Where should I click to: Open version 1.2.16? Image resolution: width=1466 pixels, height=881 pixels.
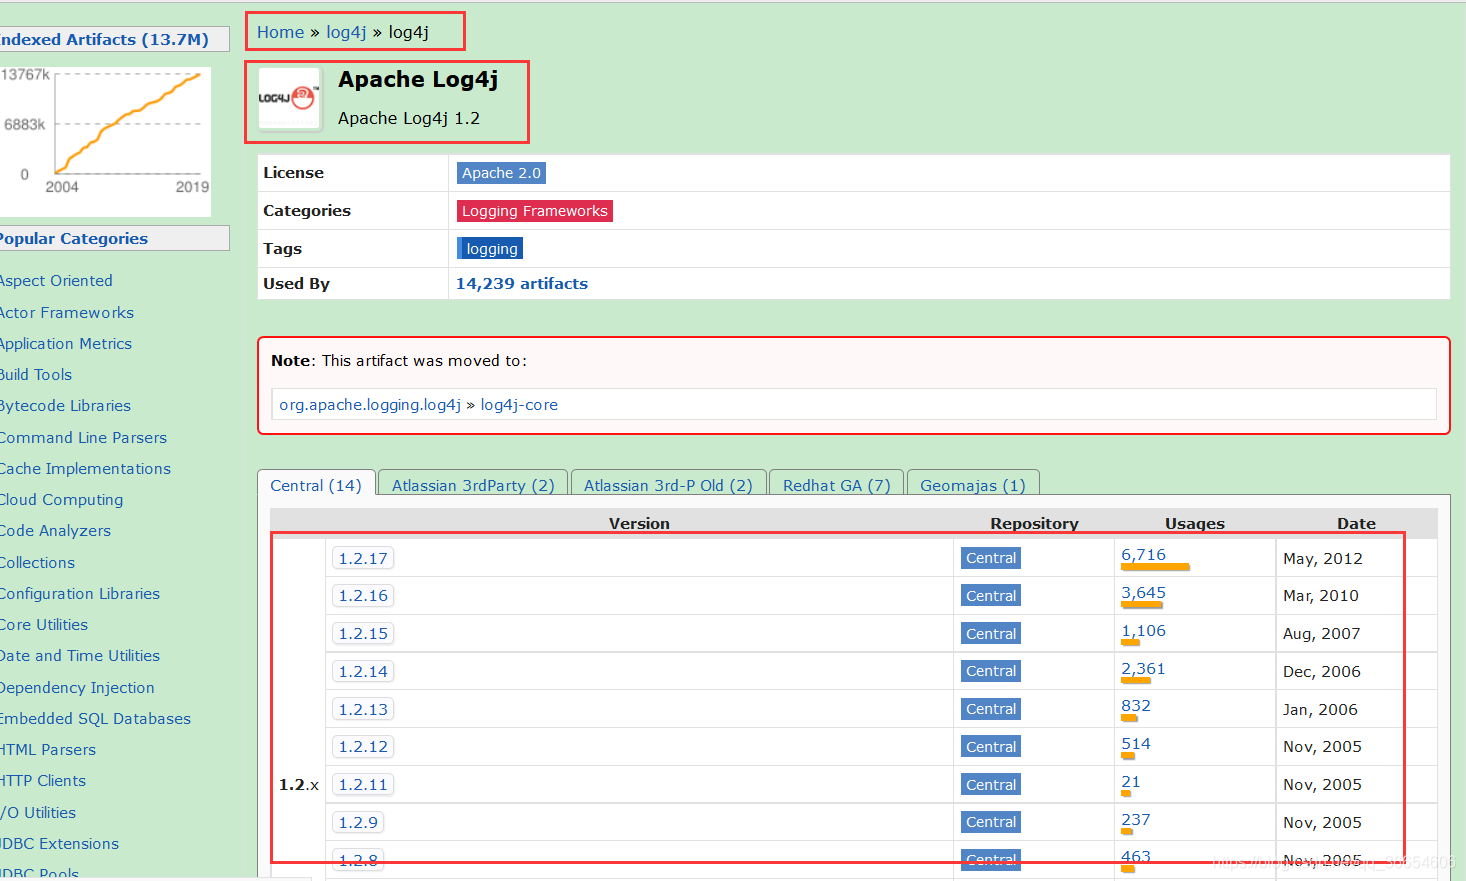pos(362,596)
